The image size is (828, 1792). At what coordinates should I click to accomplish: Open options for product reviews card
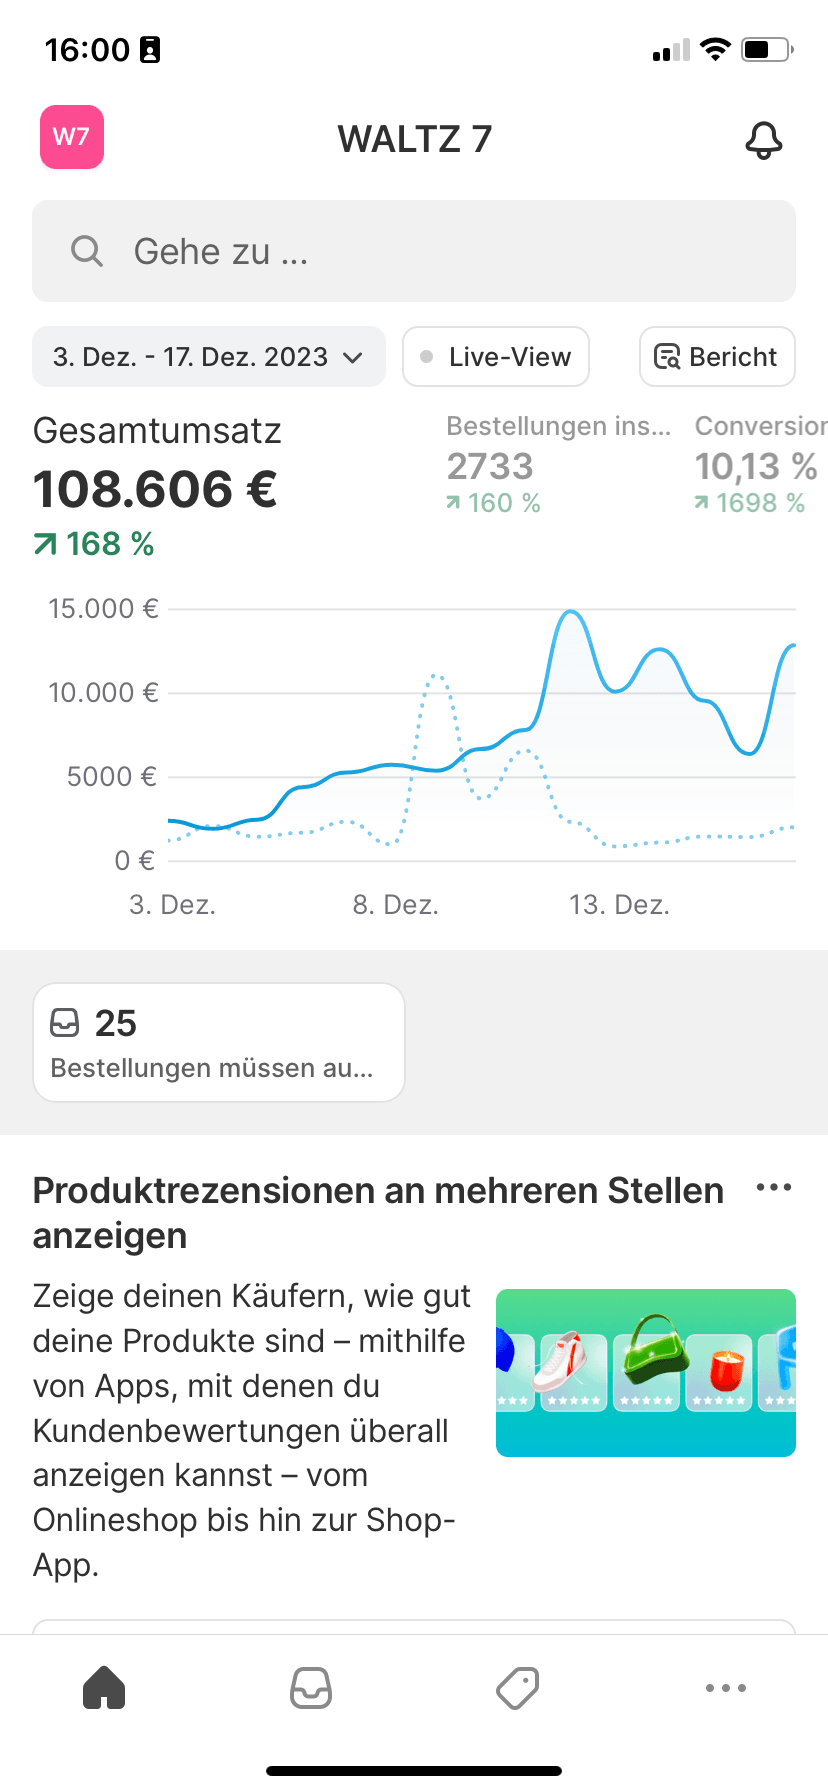[774, 1188]
